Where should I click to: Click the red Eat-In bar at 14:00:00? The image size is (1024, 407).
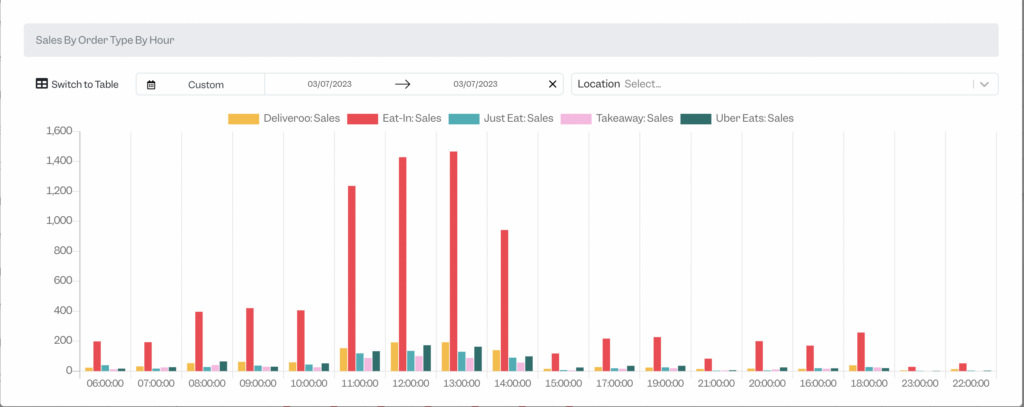[x=504, y=301]
